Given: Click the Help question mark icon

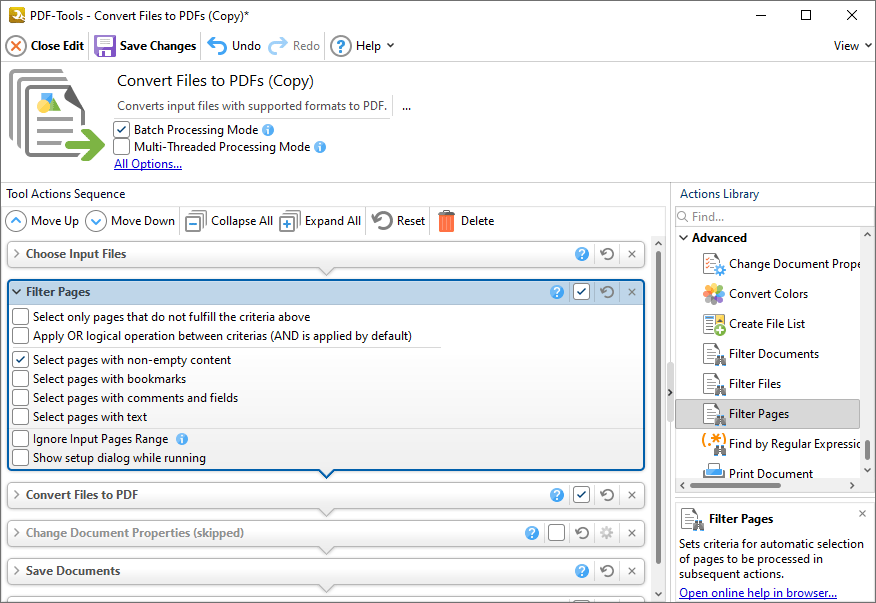Looking at the screenshot, I should coord(340,46).
